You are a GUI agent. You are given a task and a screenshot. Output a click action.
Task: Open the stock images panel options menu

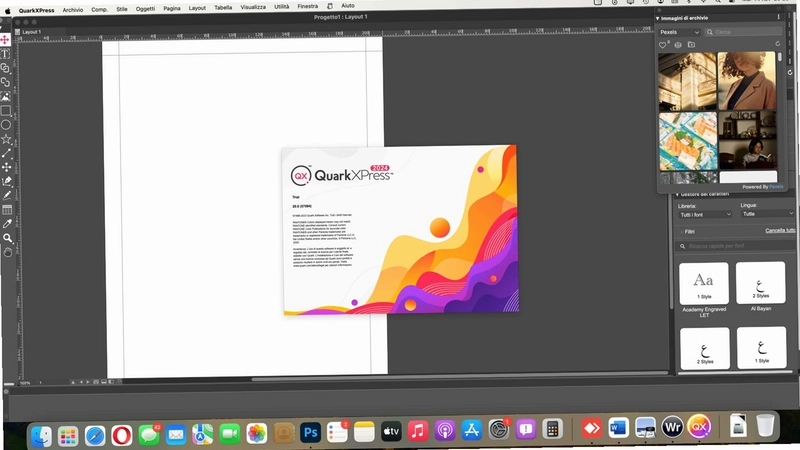pos(778,17)
